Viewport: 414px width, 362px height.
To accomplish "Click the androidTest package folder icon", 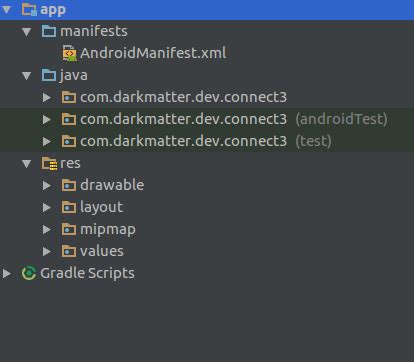I will pos(69,119).
